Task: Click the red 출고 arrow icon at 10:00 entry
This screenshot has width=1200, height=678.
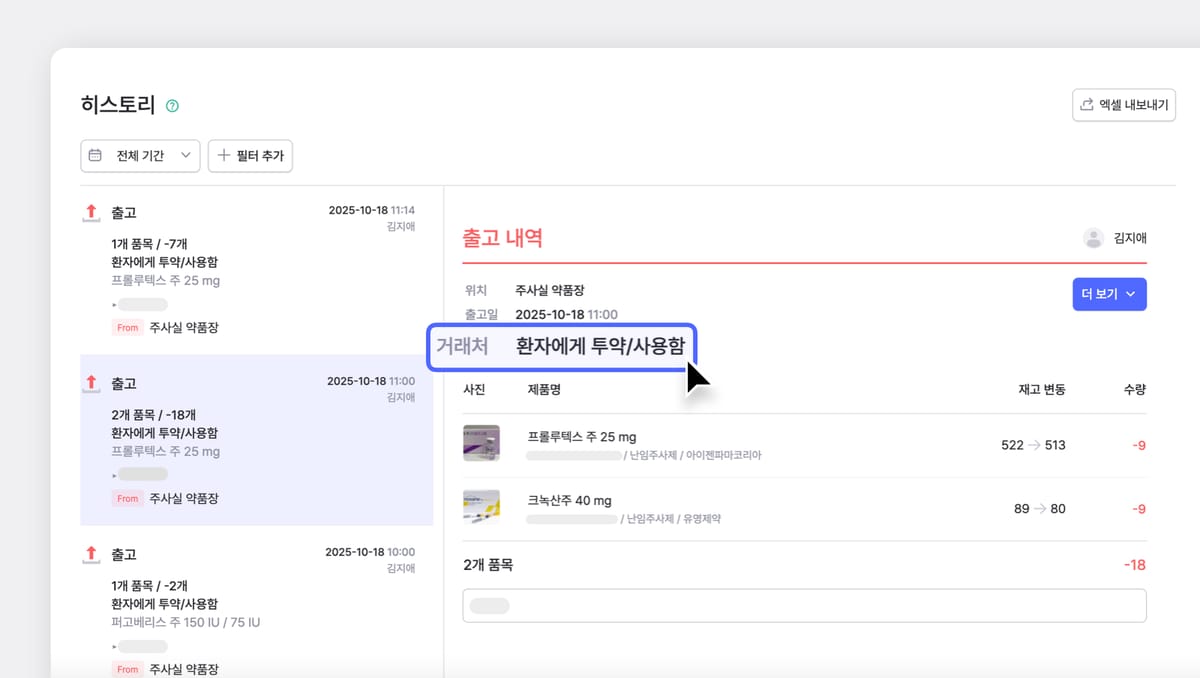Action: (x=91, y=554)
